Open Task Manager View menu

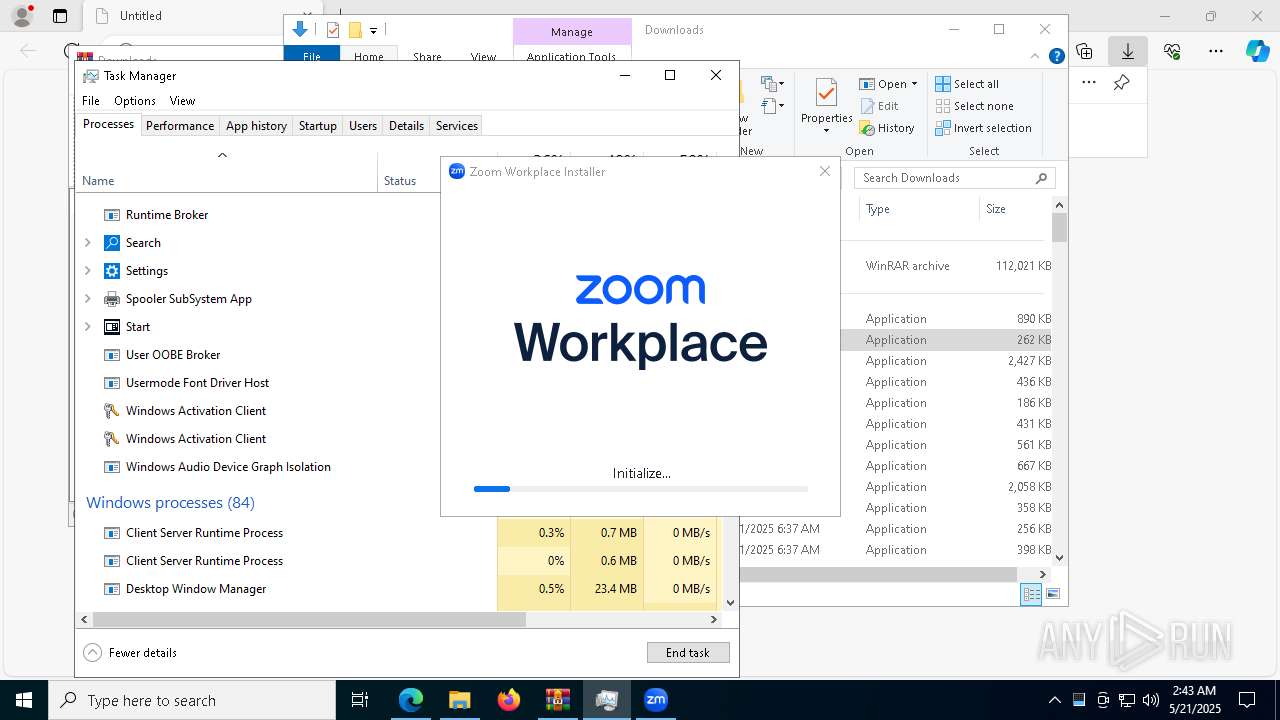[182, 101]
